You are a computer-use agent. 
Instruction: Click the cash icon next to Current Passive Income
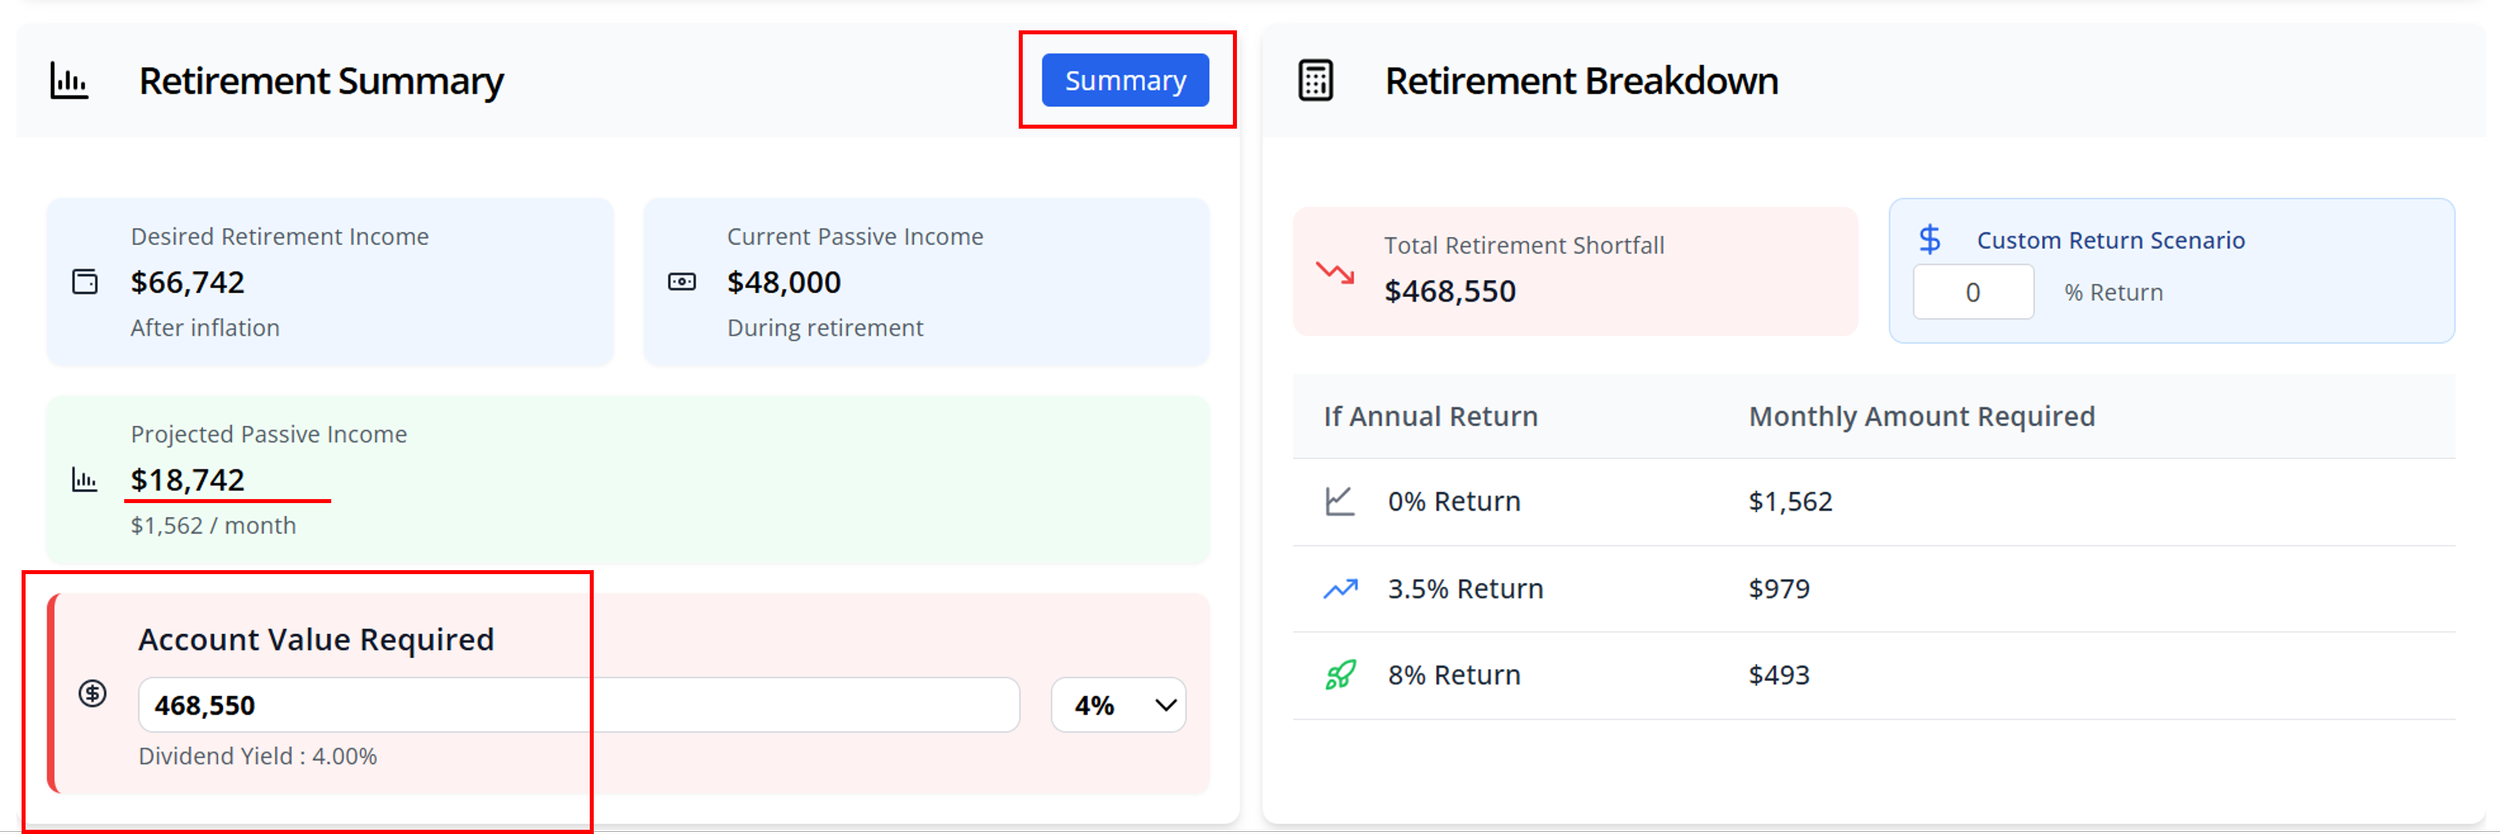click(682, 282)
